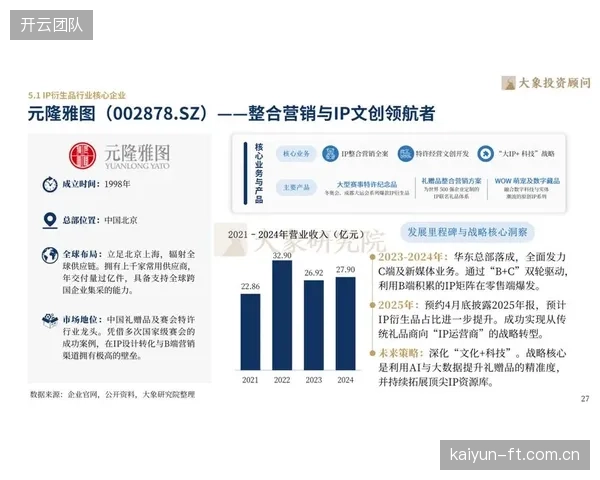Click the 2021 revenue bar
This screenshot has width=600, height=480.
[250, 332]
